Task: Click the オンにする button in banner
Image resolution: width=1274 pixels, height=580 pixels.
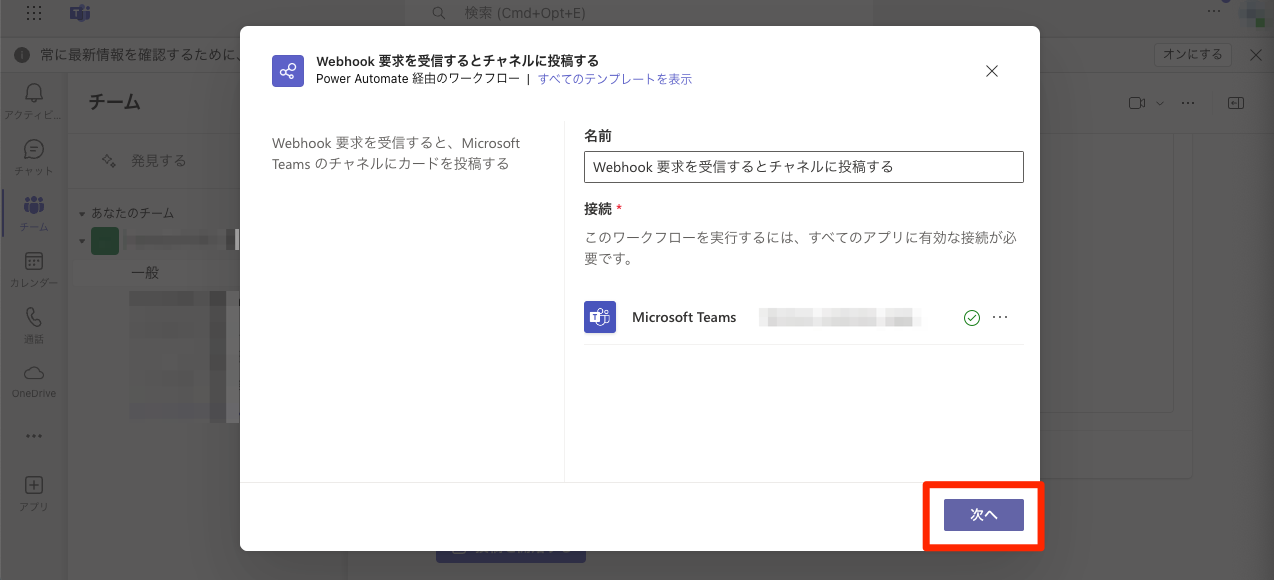Action: 1192,55
